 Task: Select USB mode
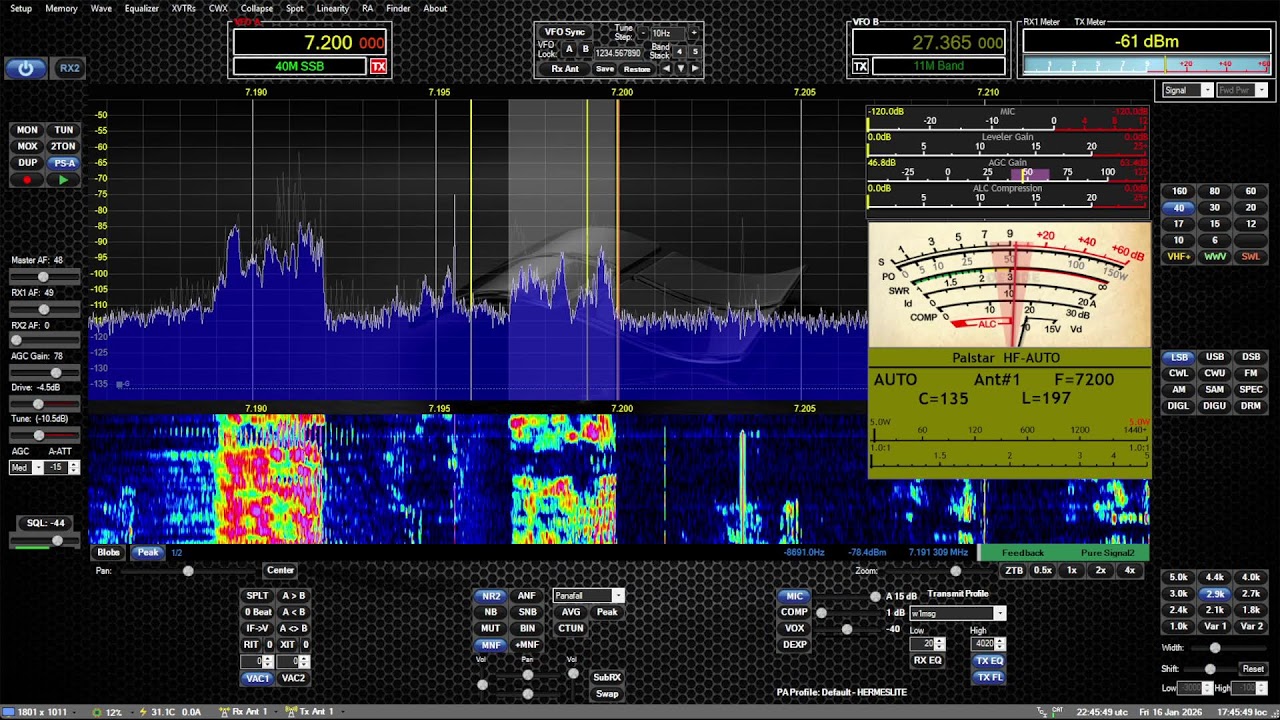[1215, 357]
